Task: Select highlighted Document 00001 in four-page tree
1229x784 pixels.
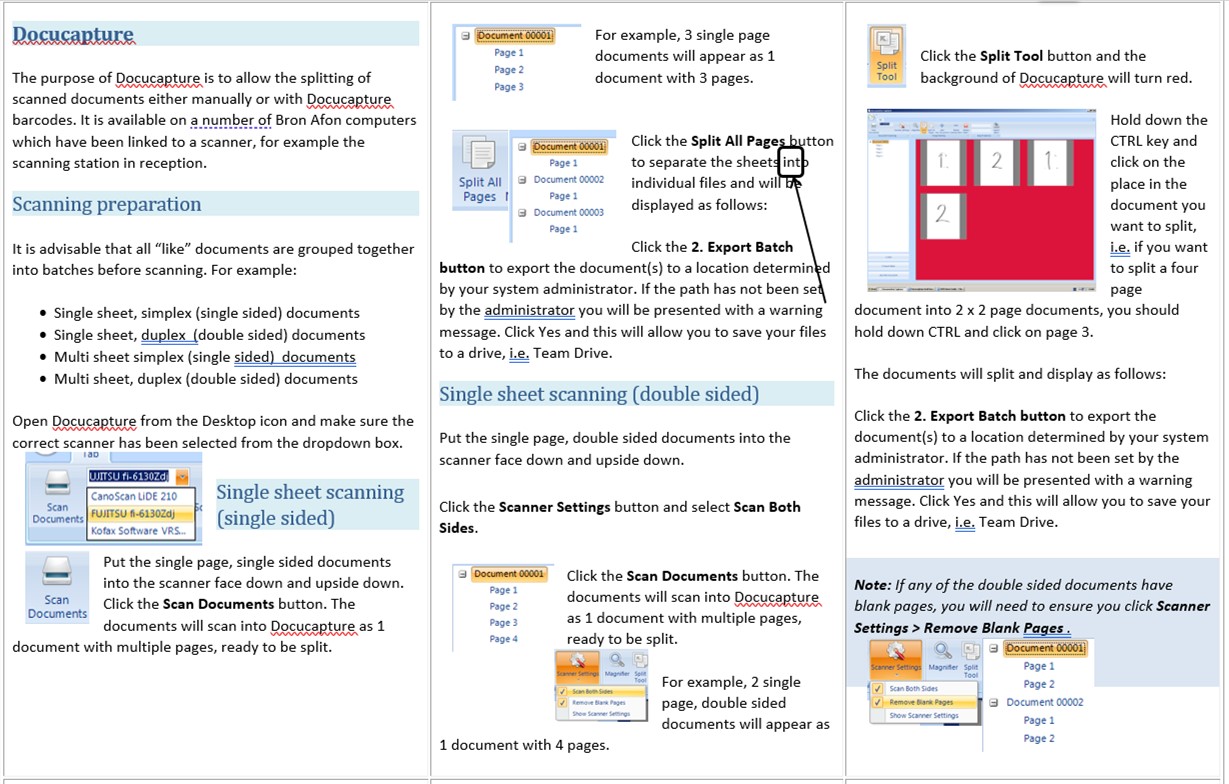Action: pos(509,574)
